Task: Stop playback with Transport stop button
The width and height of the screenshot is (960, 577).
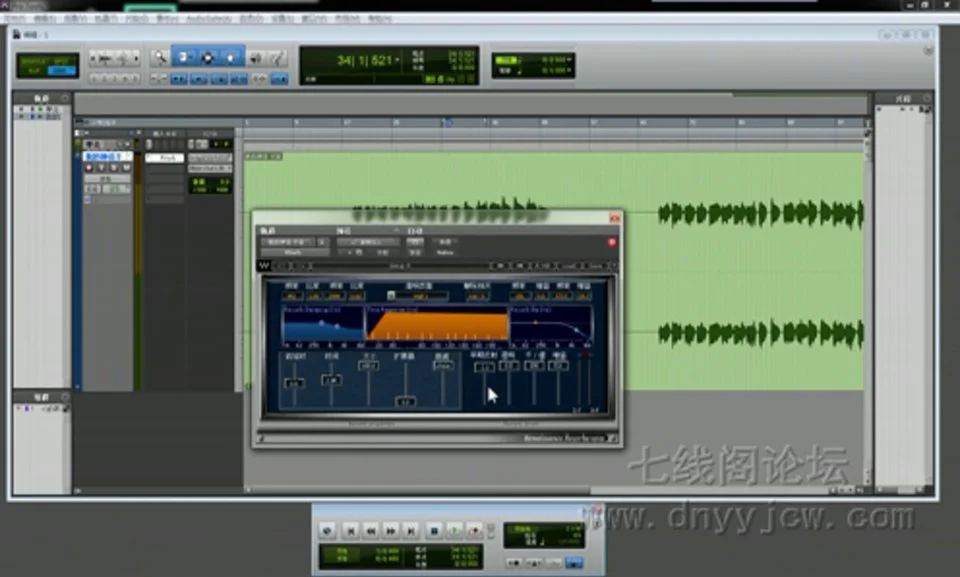Action: (x=434, y=530)
